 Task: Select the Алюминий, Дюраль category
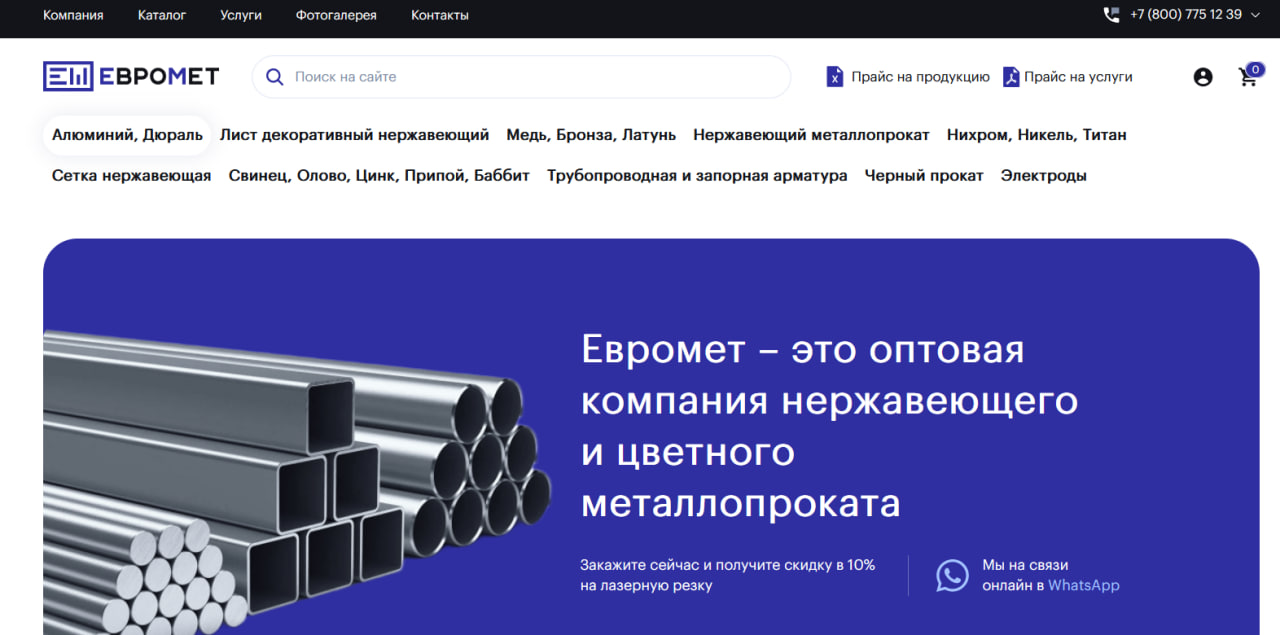127,135
